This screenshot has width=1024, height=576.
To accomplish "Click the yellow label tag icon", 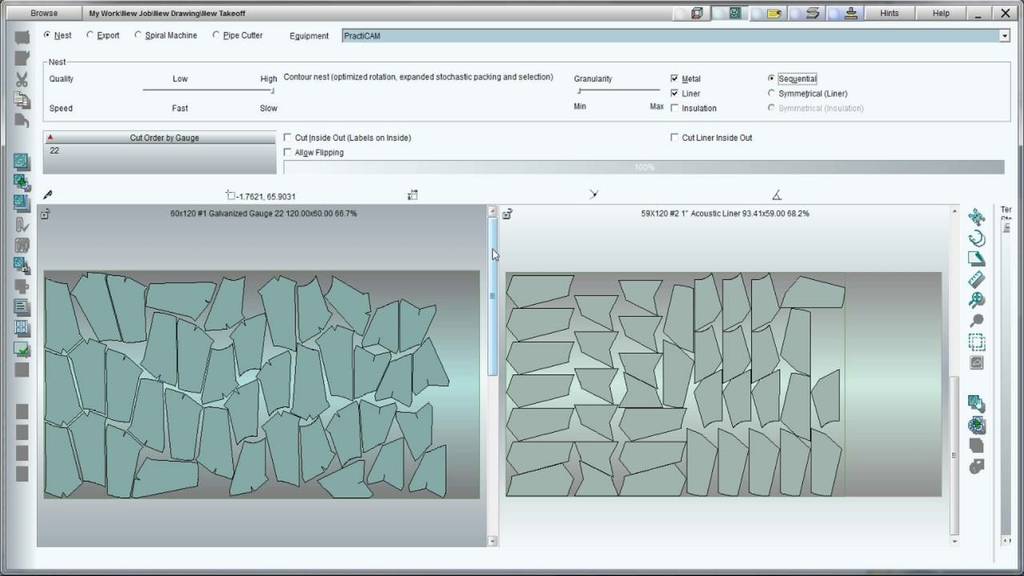I will point(774,13).
